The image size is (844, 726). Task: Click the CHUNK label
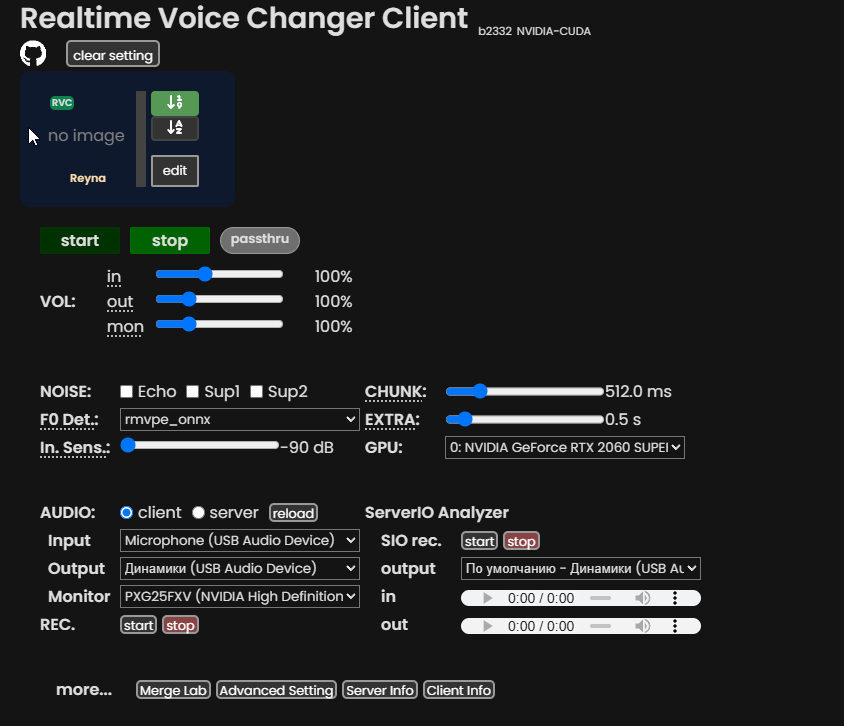pos(396,392)
